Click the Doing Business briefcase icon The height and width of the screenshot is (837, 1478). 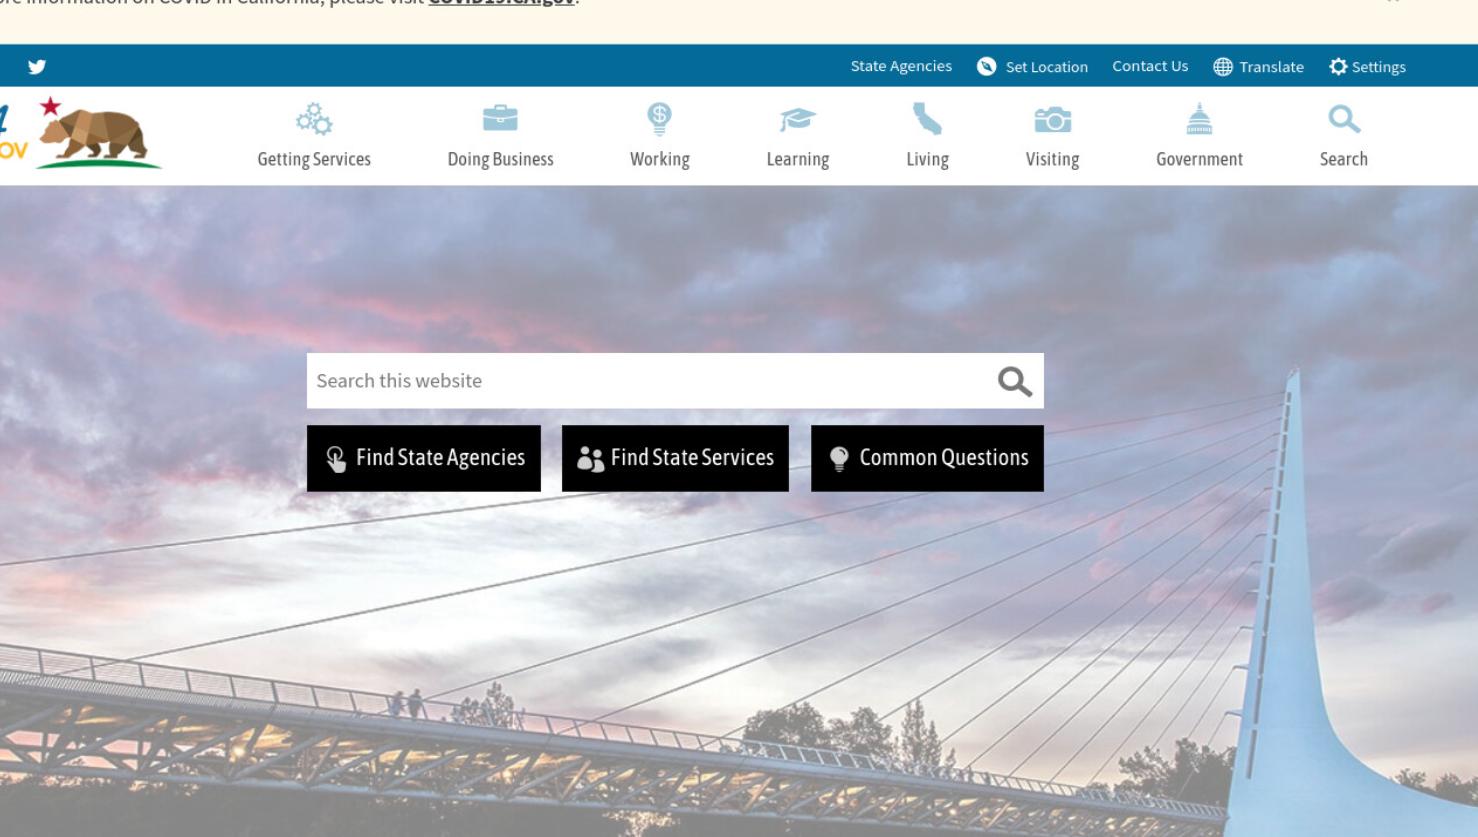500,119
